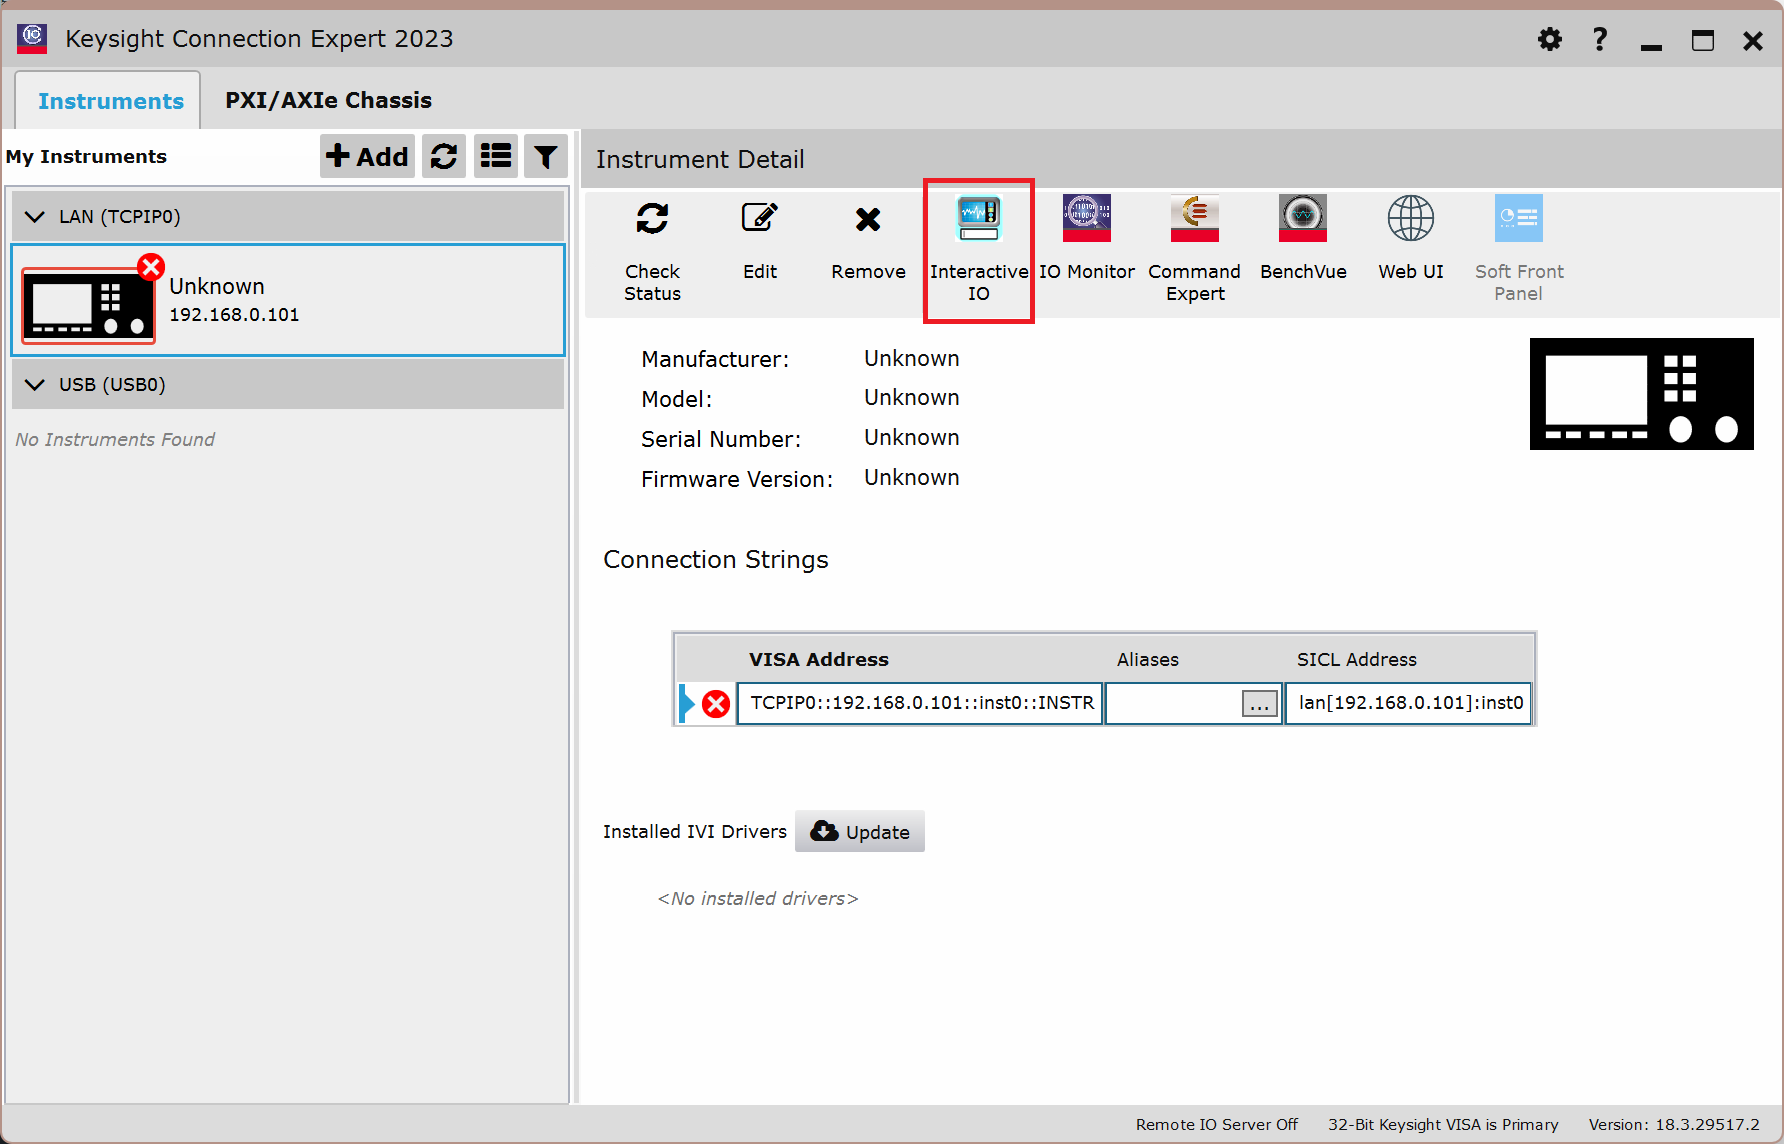Launch Interactive IO

[x=978, y=219]
